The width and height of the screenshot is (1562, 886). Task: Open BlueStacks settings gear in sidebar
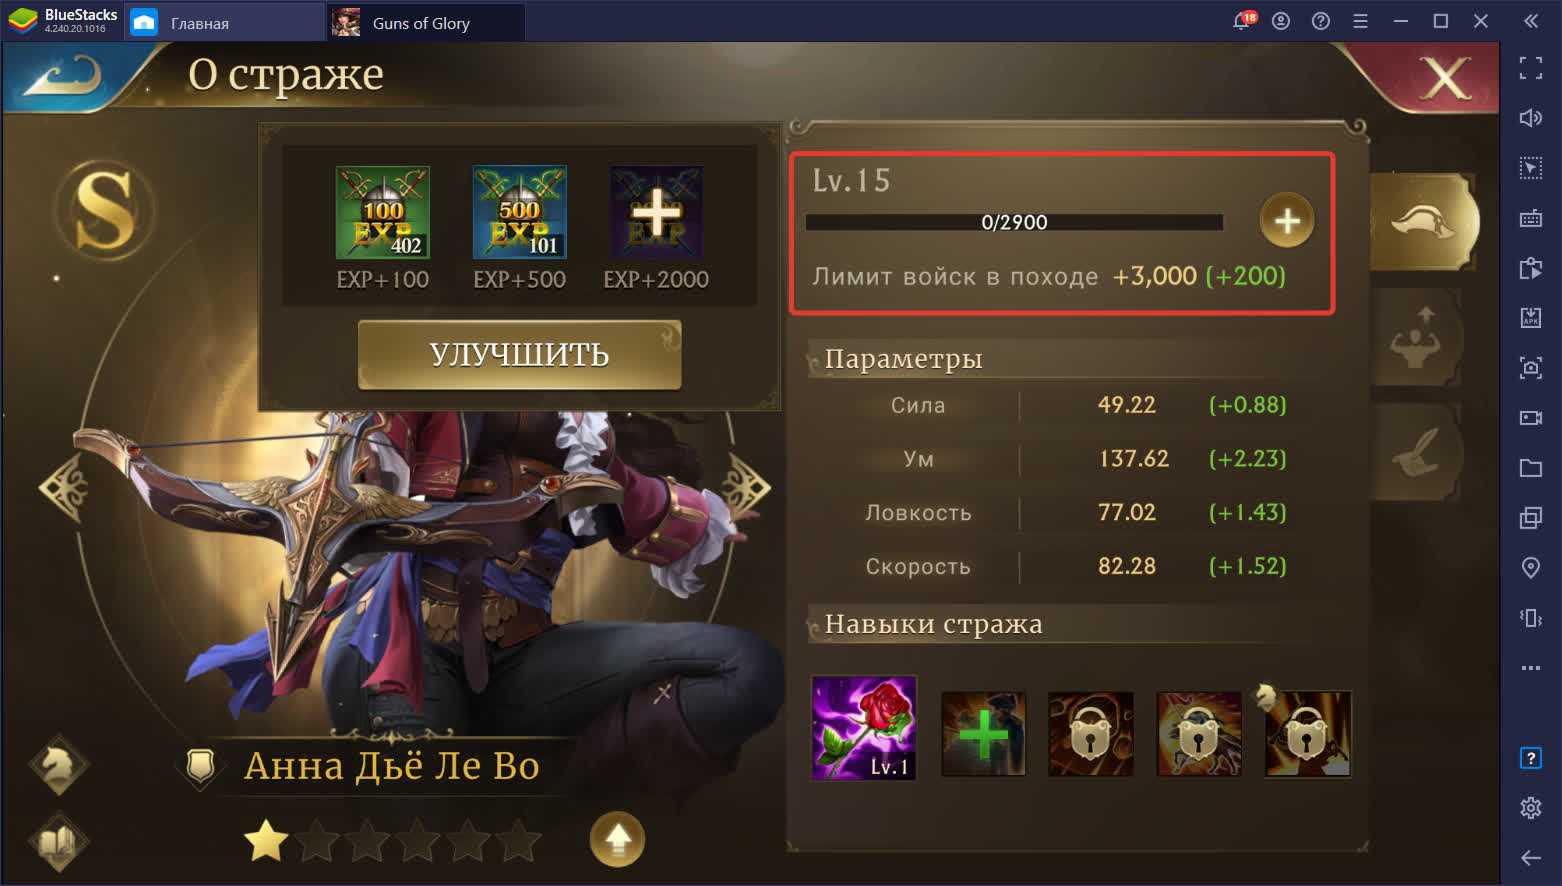[x=1530, y=808]
